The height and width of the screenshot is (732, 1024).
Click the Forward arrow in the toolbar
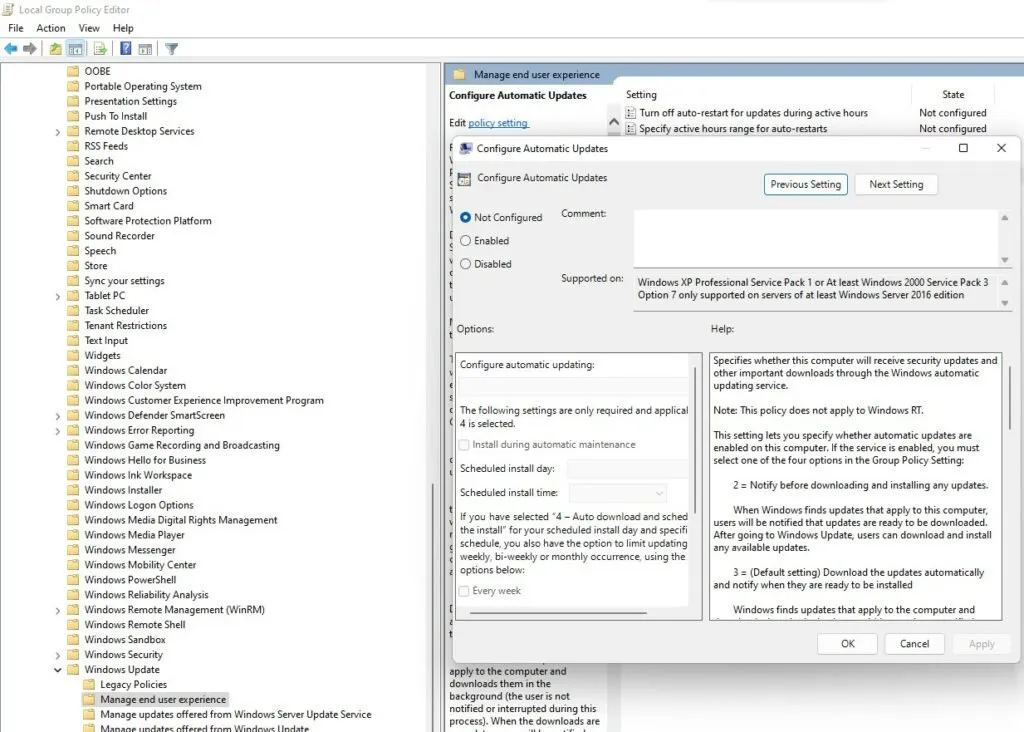[30, 48]
